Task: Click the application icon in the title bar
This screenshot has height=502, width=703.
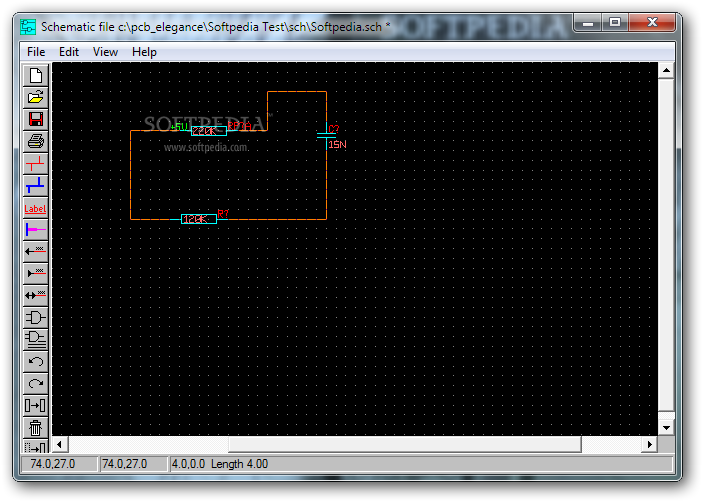Action: 28,27
